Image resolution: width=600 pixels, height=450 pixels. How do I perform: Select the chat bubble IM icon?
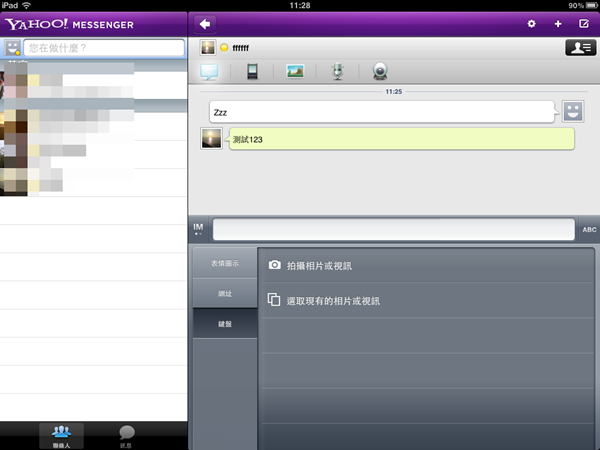click(209, 71)
